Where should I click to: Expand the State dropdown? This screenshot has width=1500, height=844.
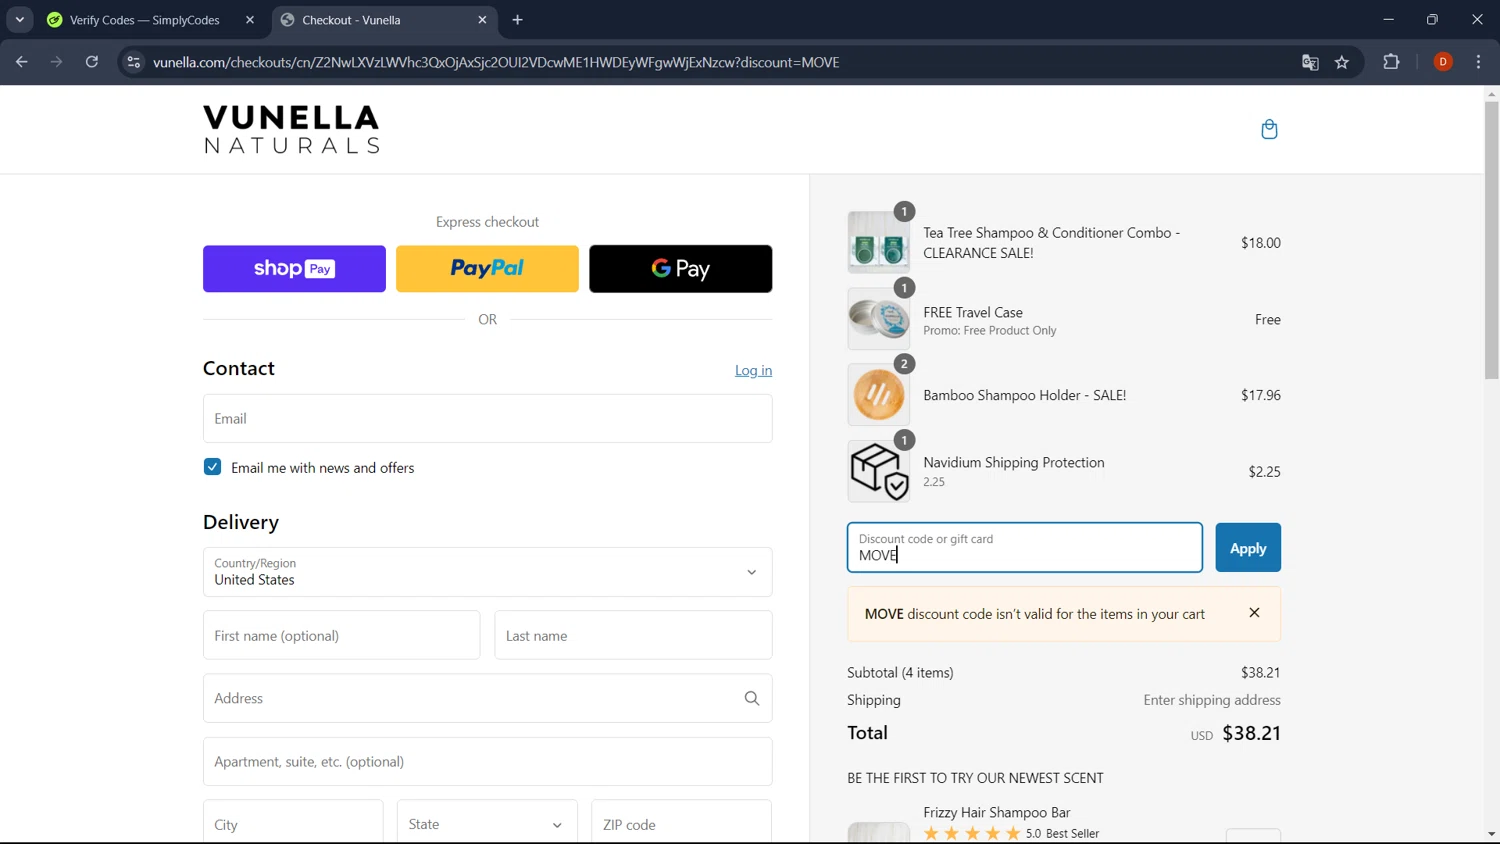coord(487,824)
